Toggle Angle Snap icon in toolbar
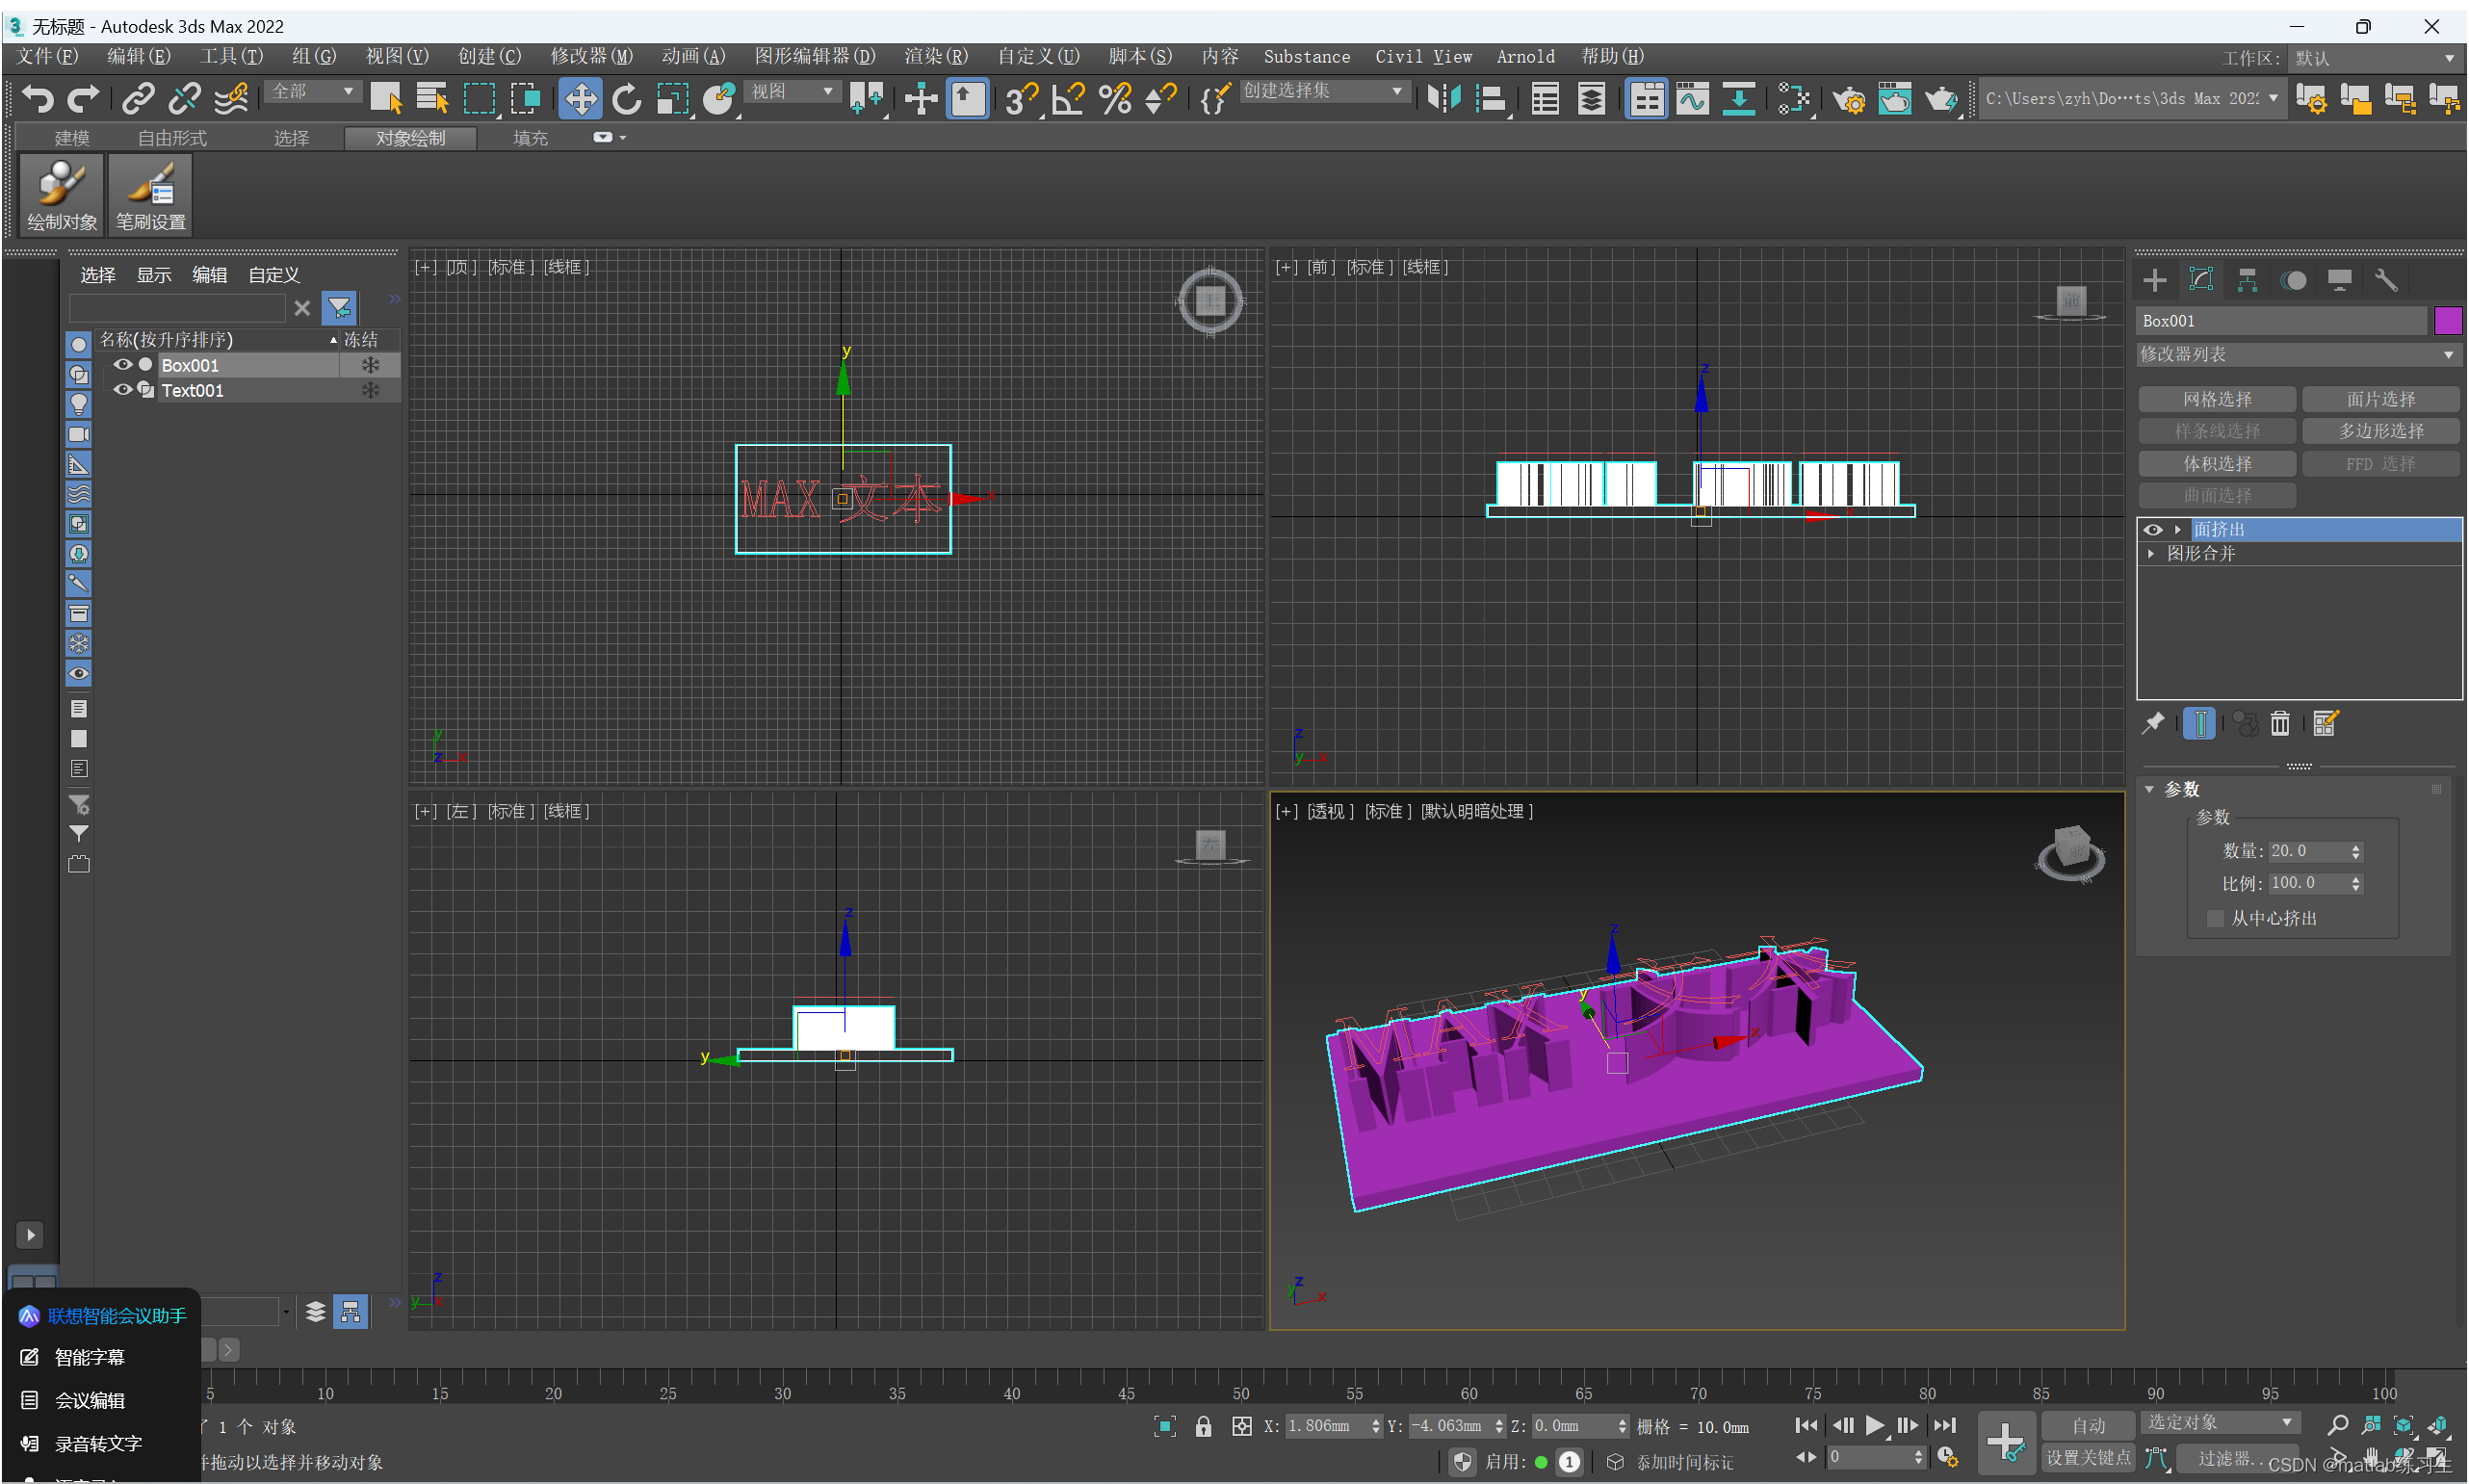Viewport: 2469px width, 1484px height. pyautogui.click(x=1068, y=98)
